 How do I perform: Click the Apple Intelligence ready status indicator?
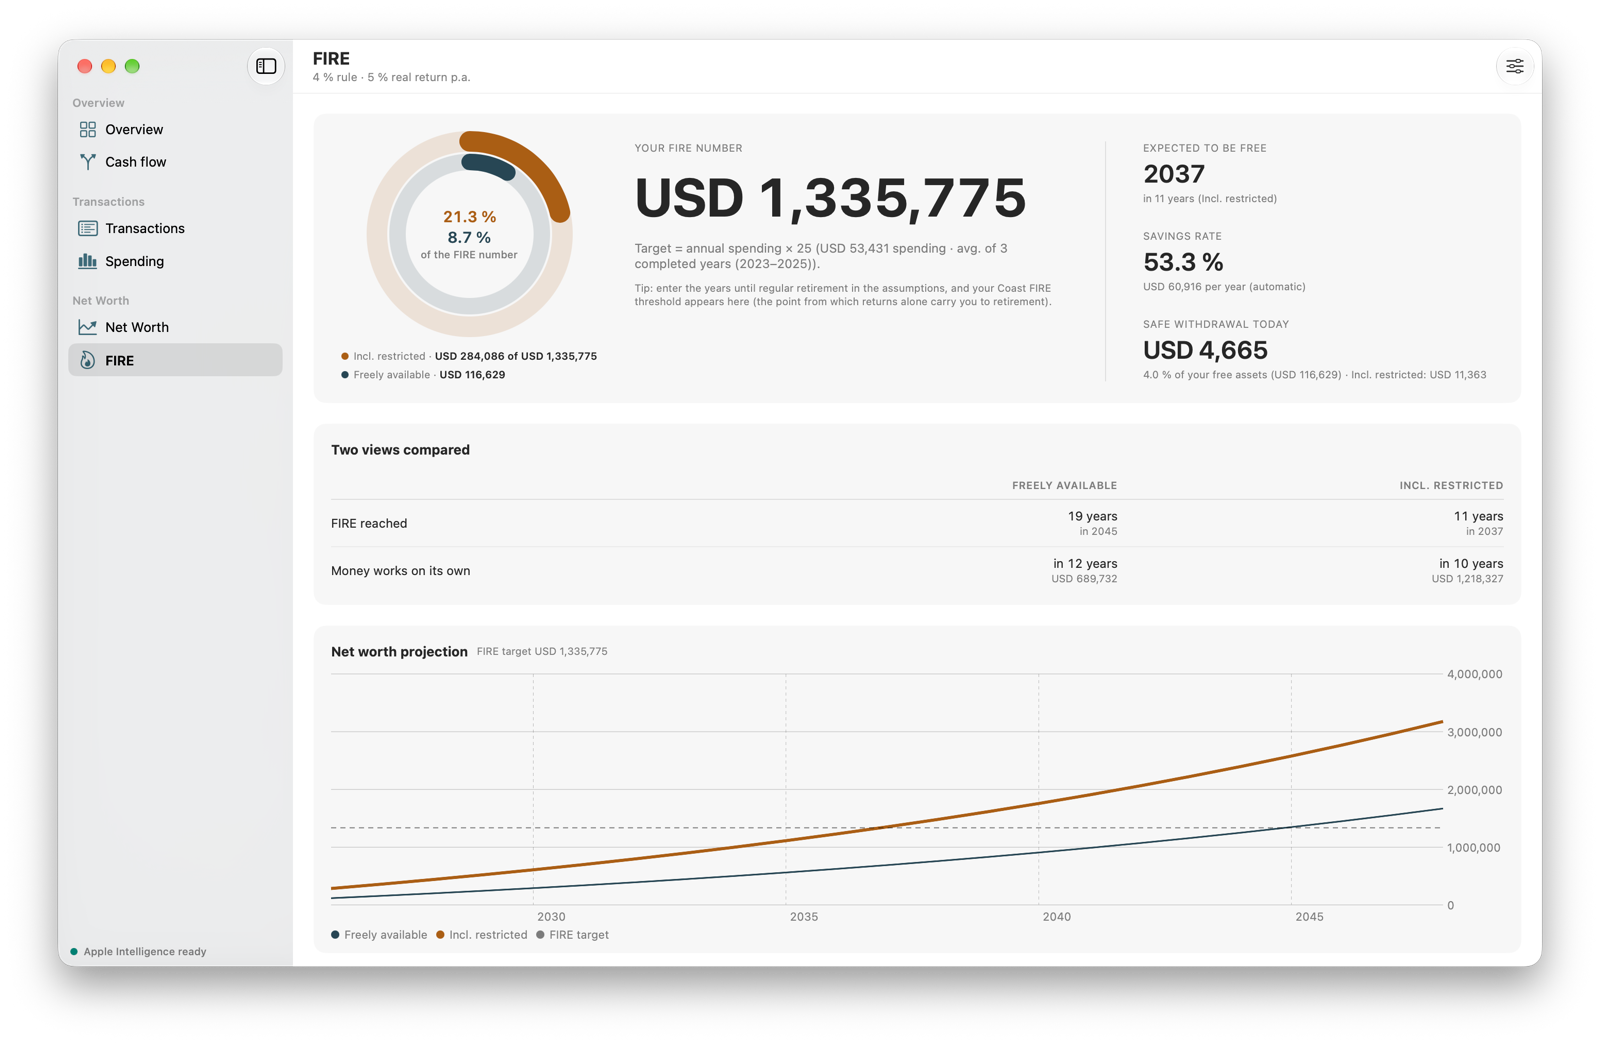[x=138, y=952]
